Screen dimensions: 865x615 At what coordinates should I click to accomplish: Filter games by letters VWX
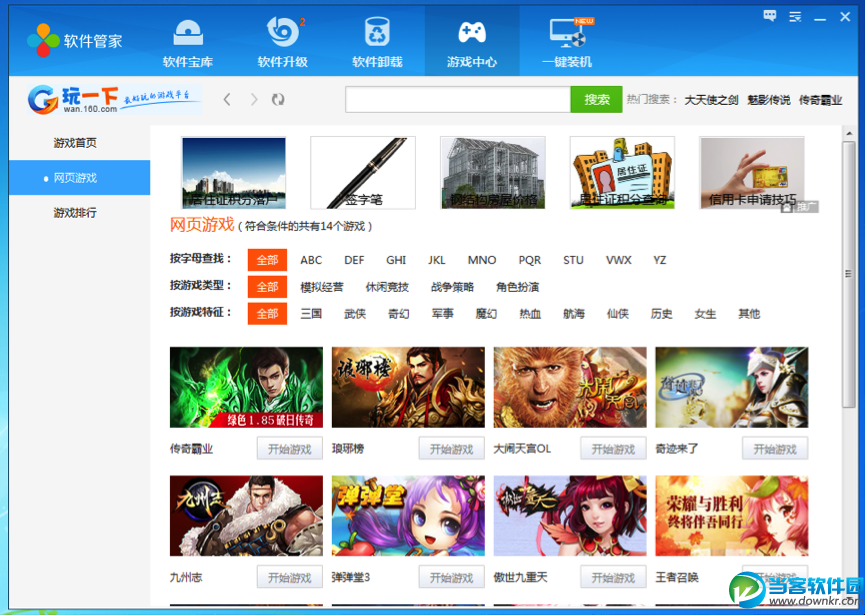pos(618,260)
